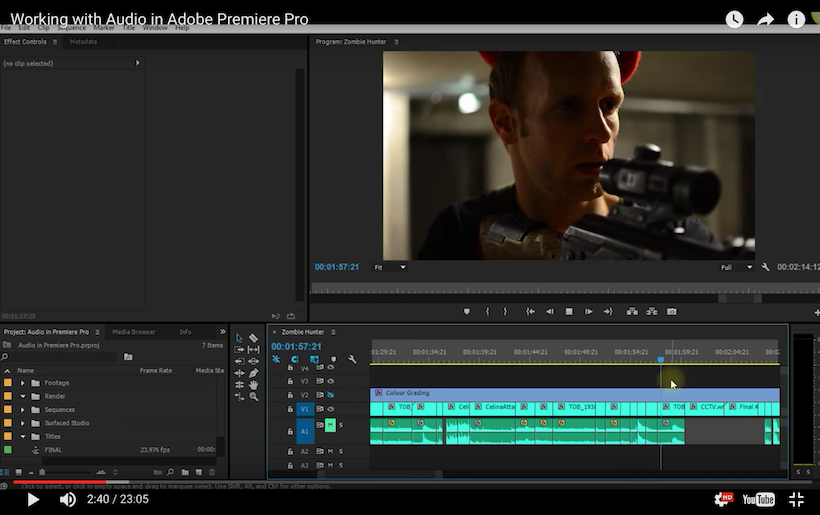The height and width of the screenshot is (515, 820).
Task: Step forward one frame in Program Monitor
Action: [x=588, y=312]
